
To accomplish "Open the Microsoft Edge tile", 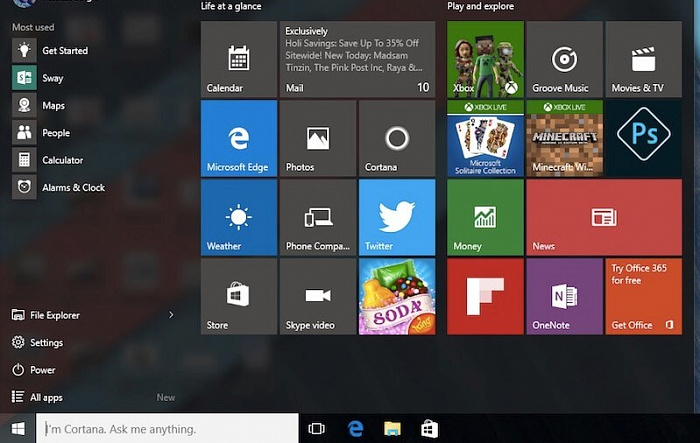I will (238, 137).
